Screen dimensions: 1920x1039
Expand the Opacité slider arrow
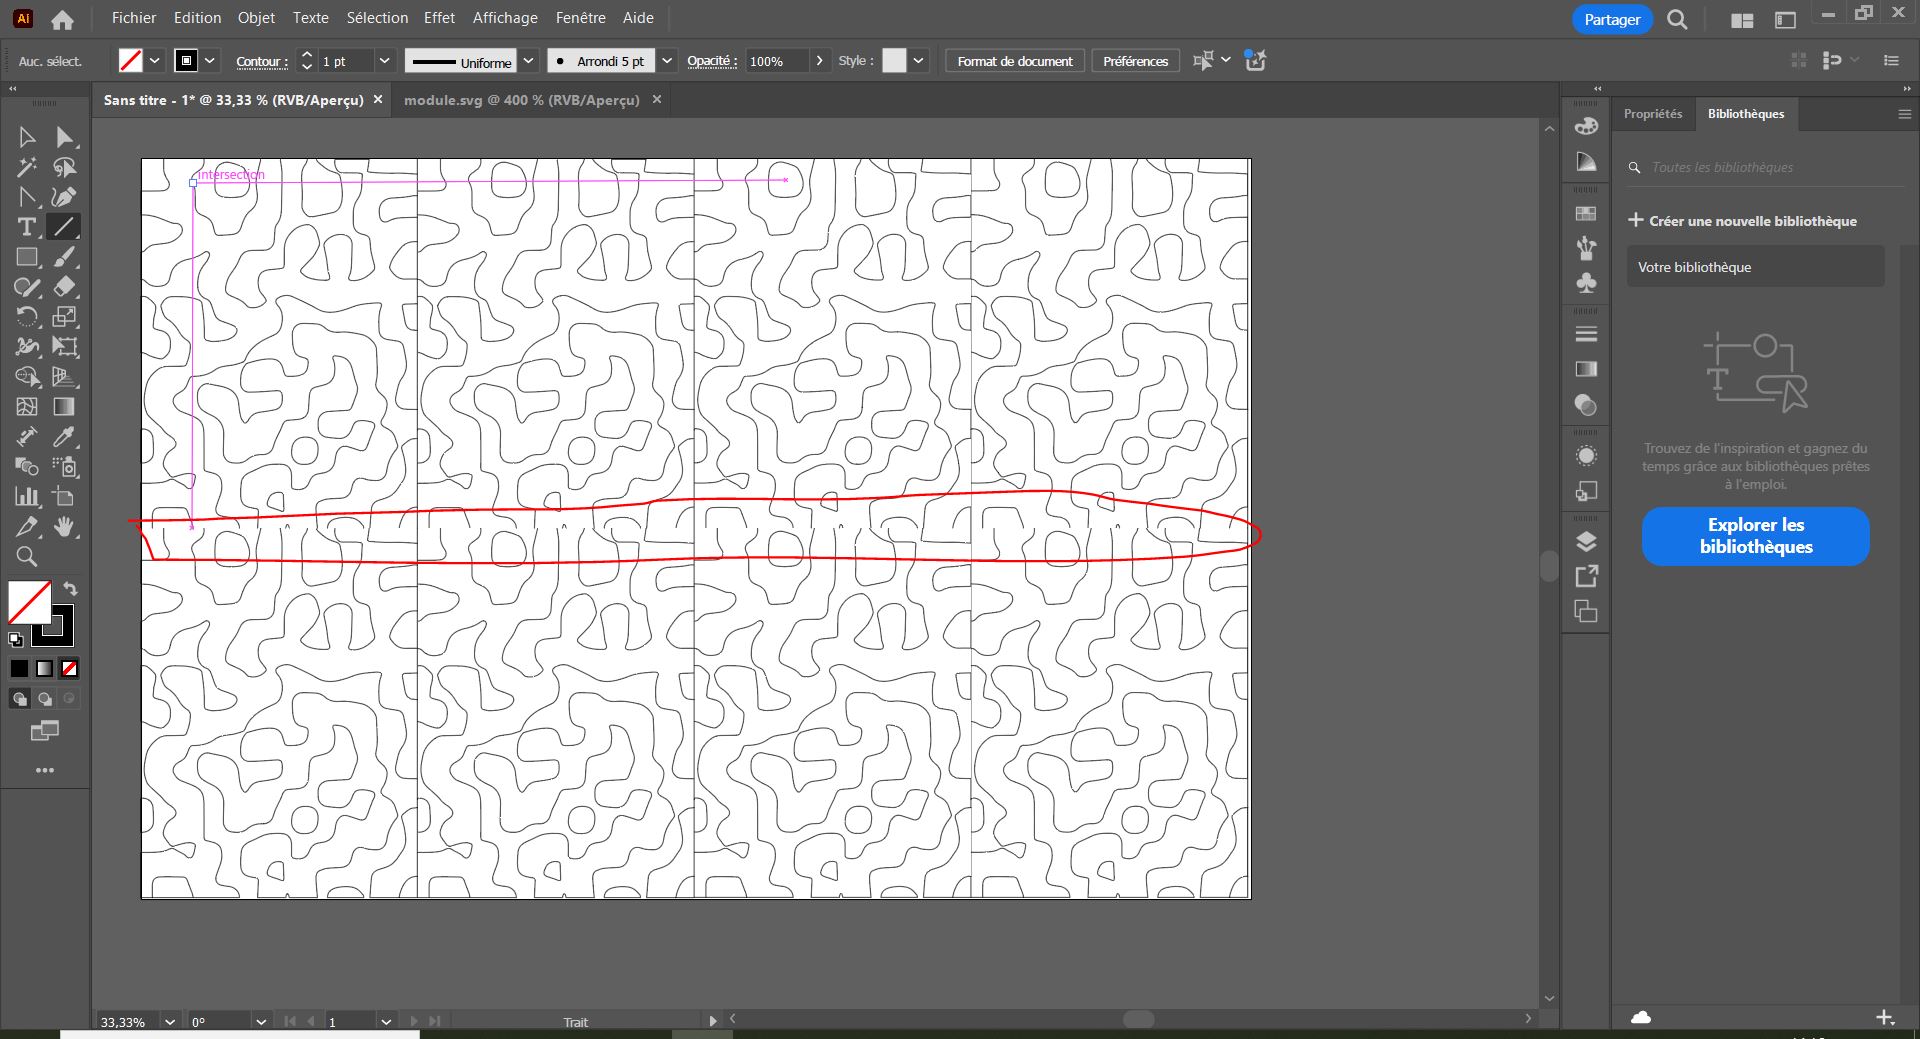(820, 61)
